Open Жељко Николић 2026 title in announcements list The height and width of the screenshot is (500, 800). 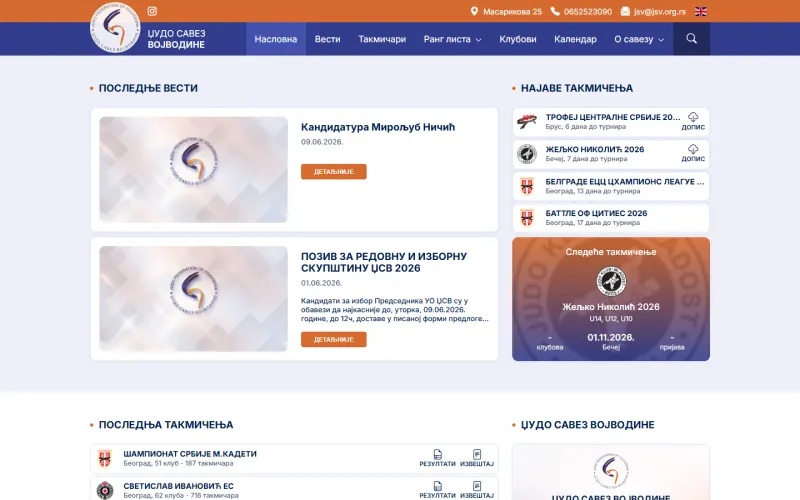(594, 149)
